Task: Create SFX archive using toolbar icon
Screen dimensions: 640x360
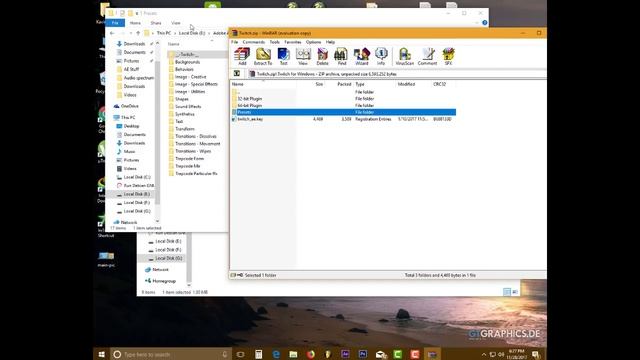Action: (x=448, y=56)
